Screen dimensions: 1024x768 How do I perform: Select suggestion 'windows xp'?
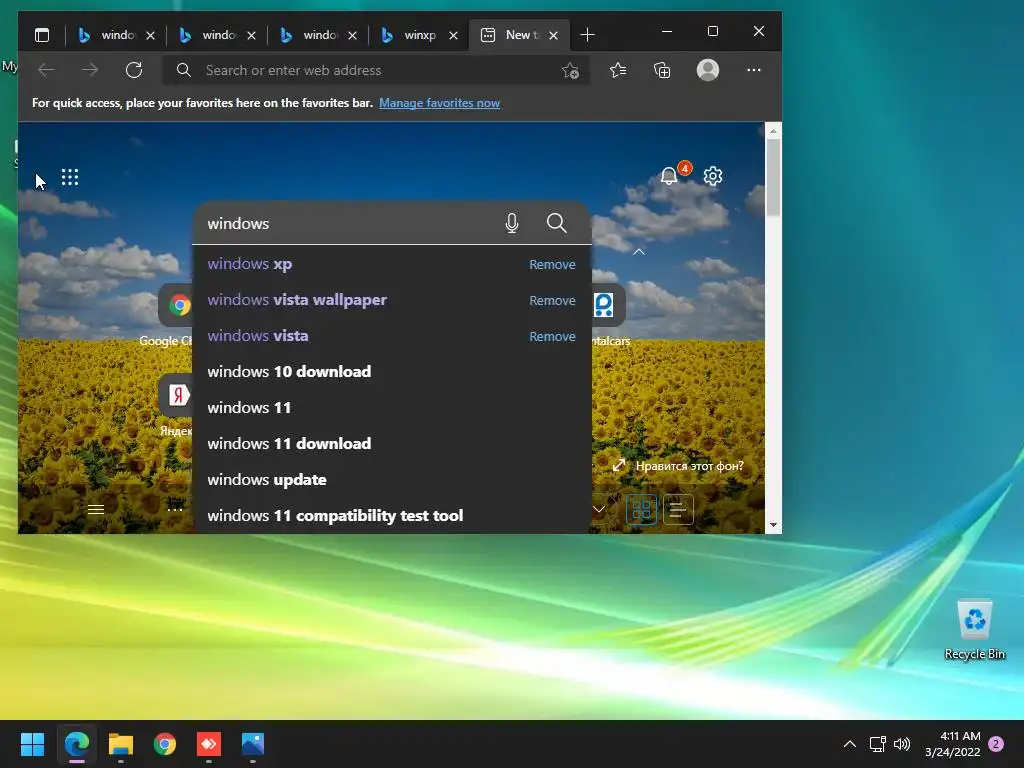392,264
